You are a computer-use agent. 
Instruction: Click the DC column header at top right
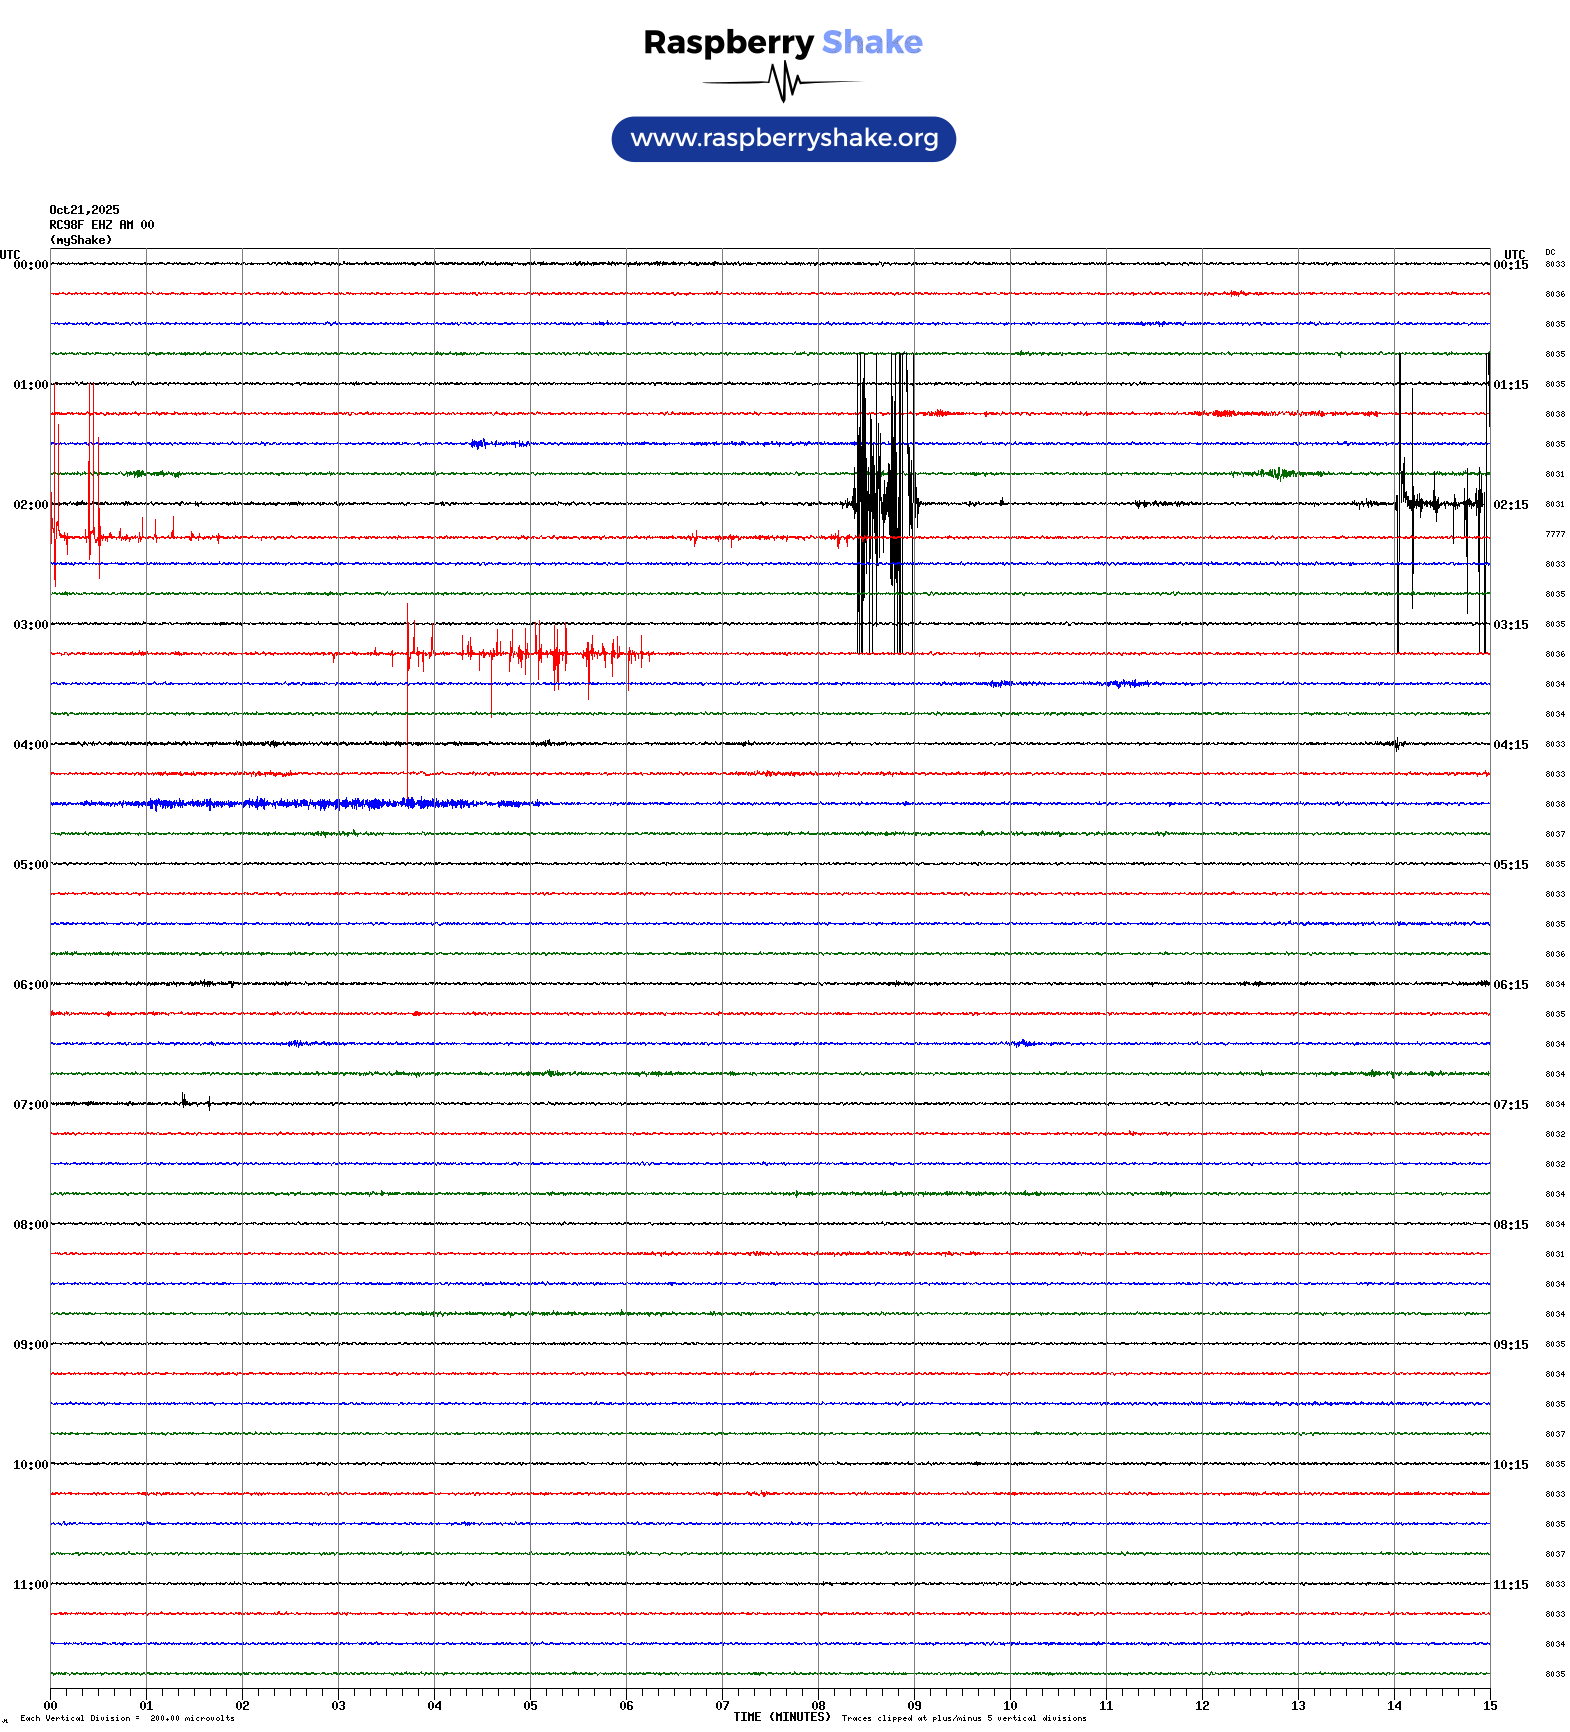pyautogui.click(x=1550, y=253)
